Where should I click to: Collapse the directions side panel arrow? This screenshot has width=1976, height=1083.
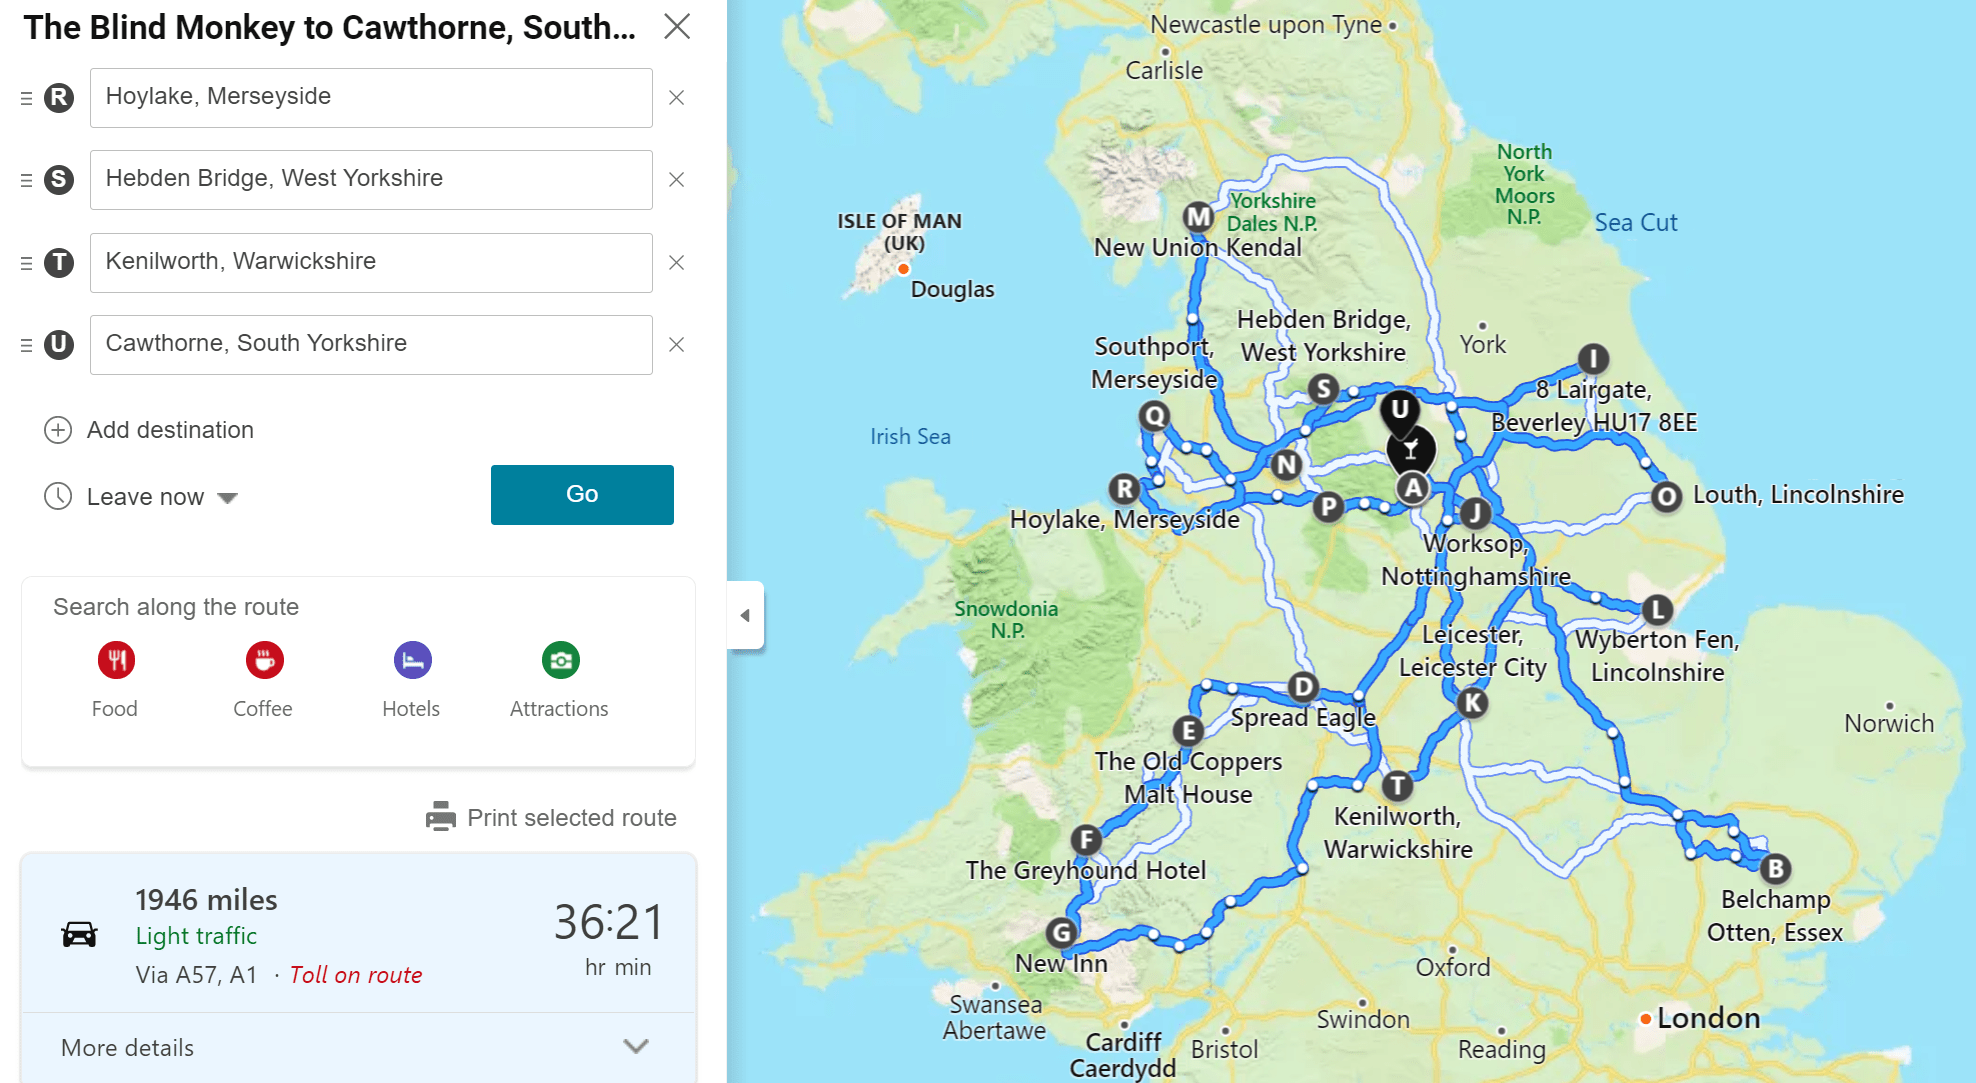(745, 615)
